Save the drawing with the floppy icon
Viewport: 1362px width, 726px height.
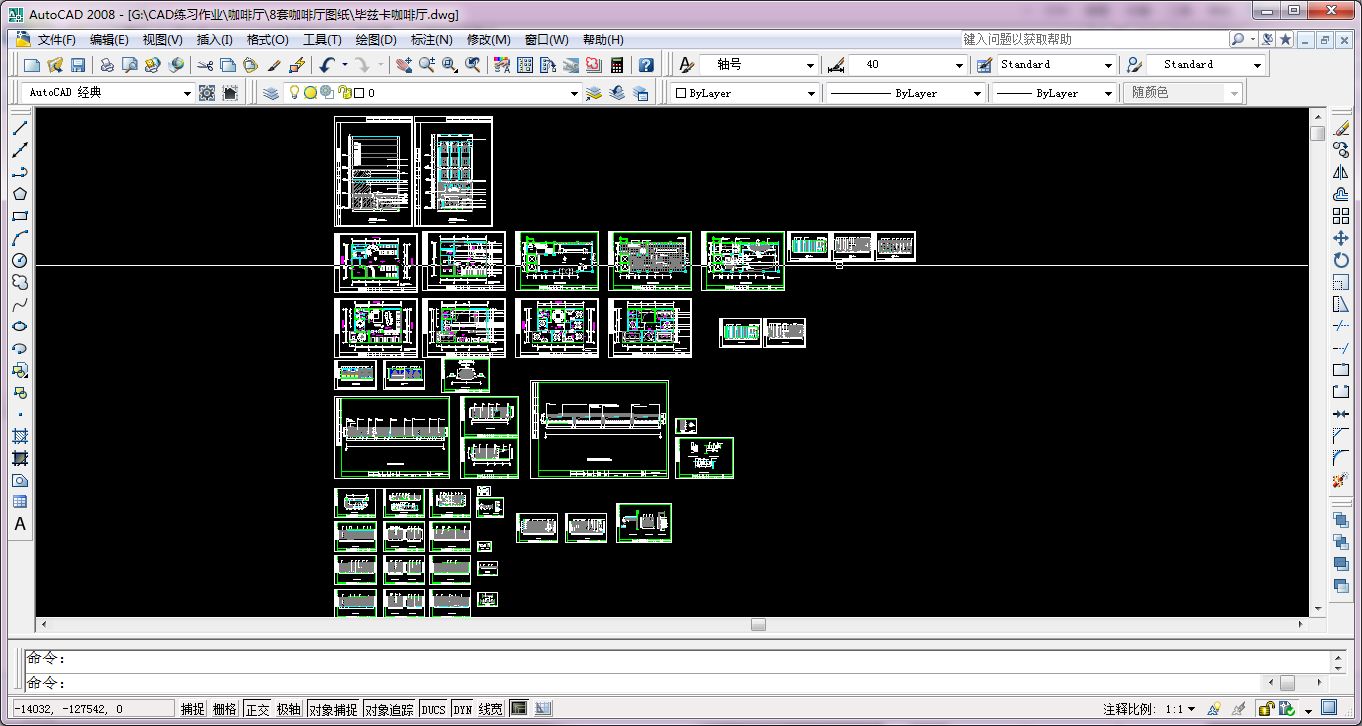click(x=77, y=65)
